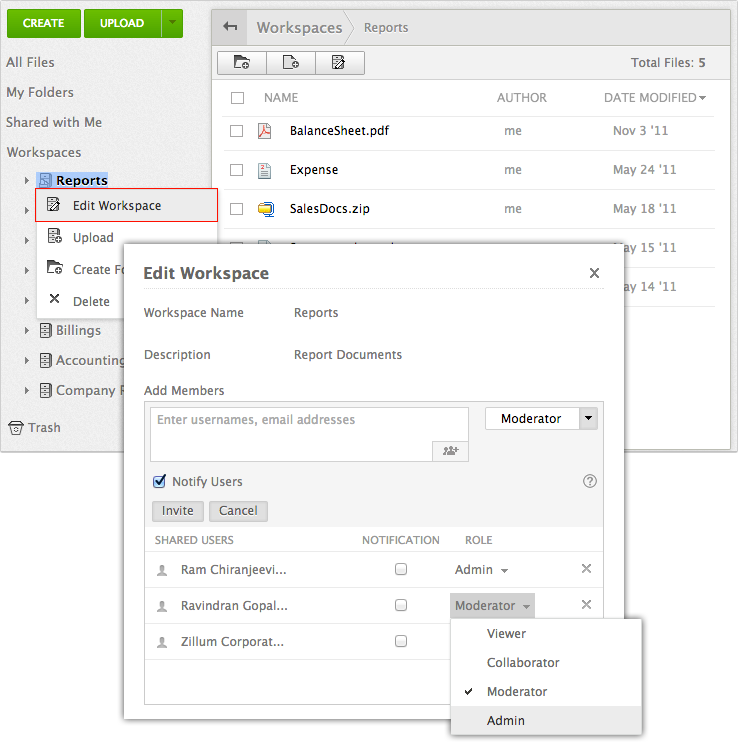Click the edit workspace toolbar icon
738x742 pixels.
click(x=339, y=62)
